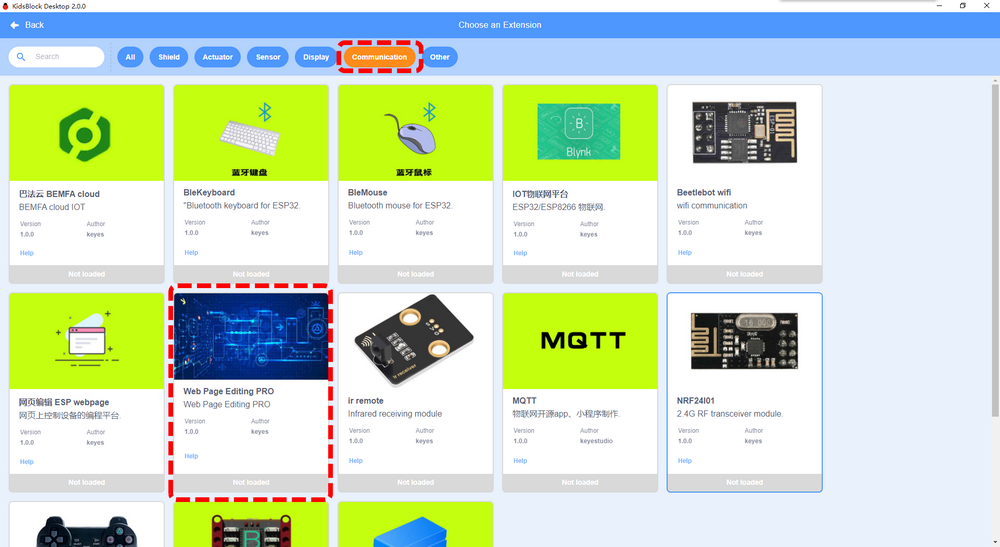Load Beetlebot wifi via Not loaded bar
This screenshot has width=1000, height=547.
(745, 274)
